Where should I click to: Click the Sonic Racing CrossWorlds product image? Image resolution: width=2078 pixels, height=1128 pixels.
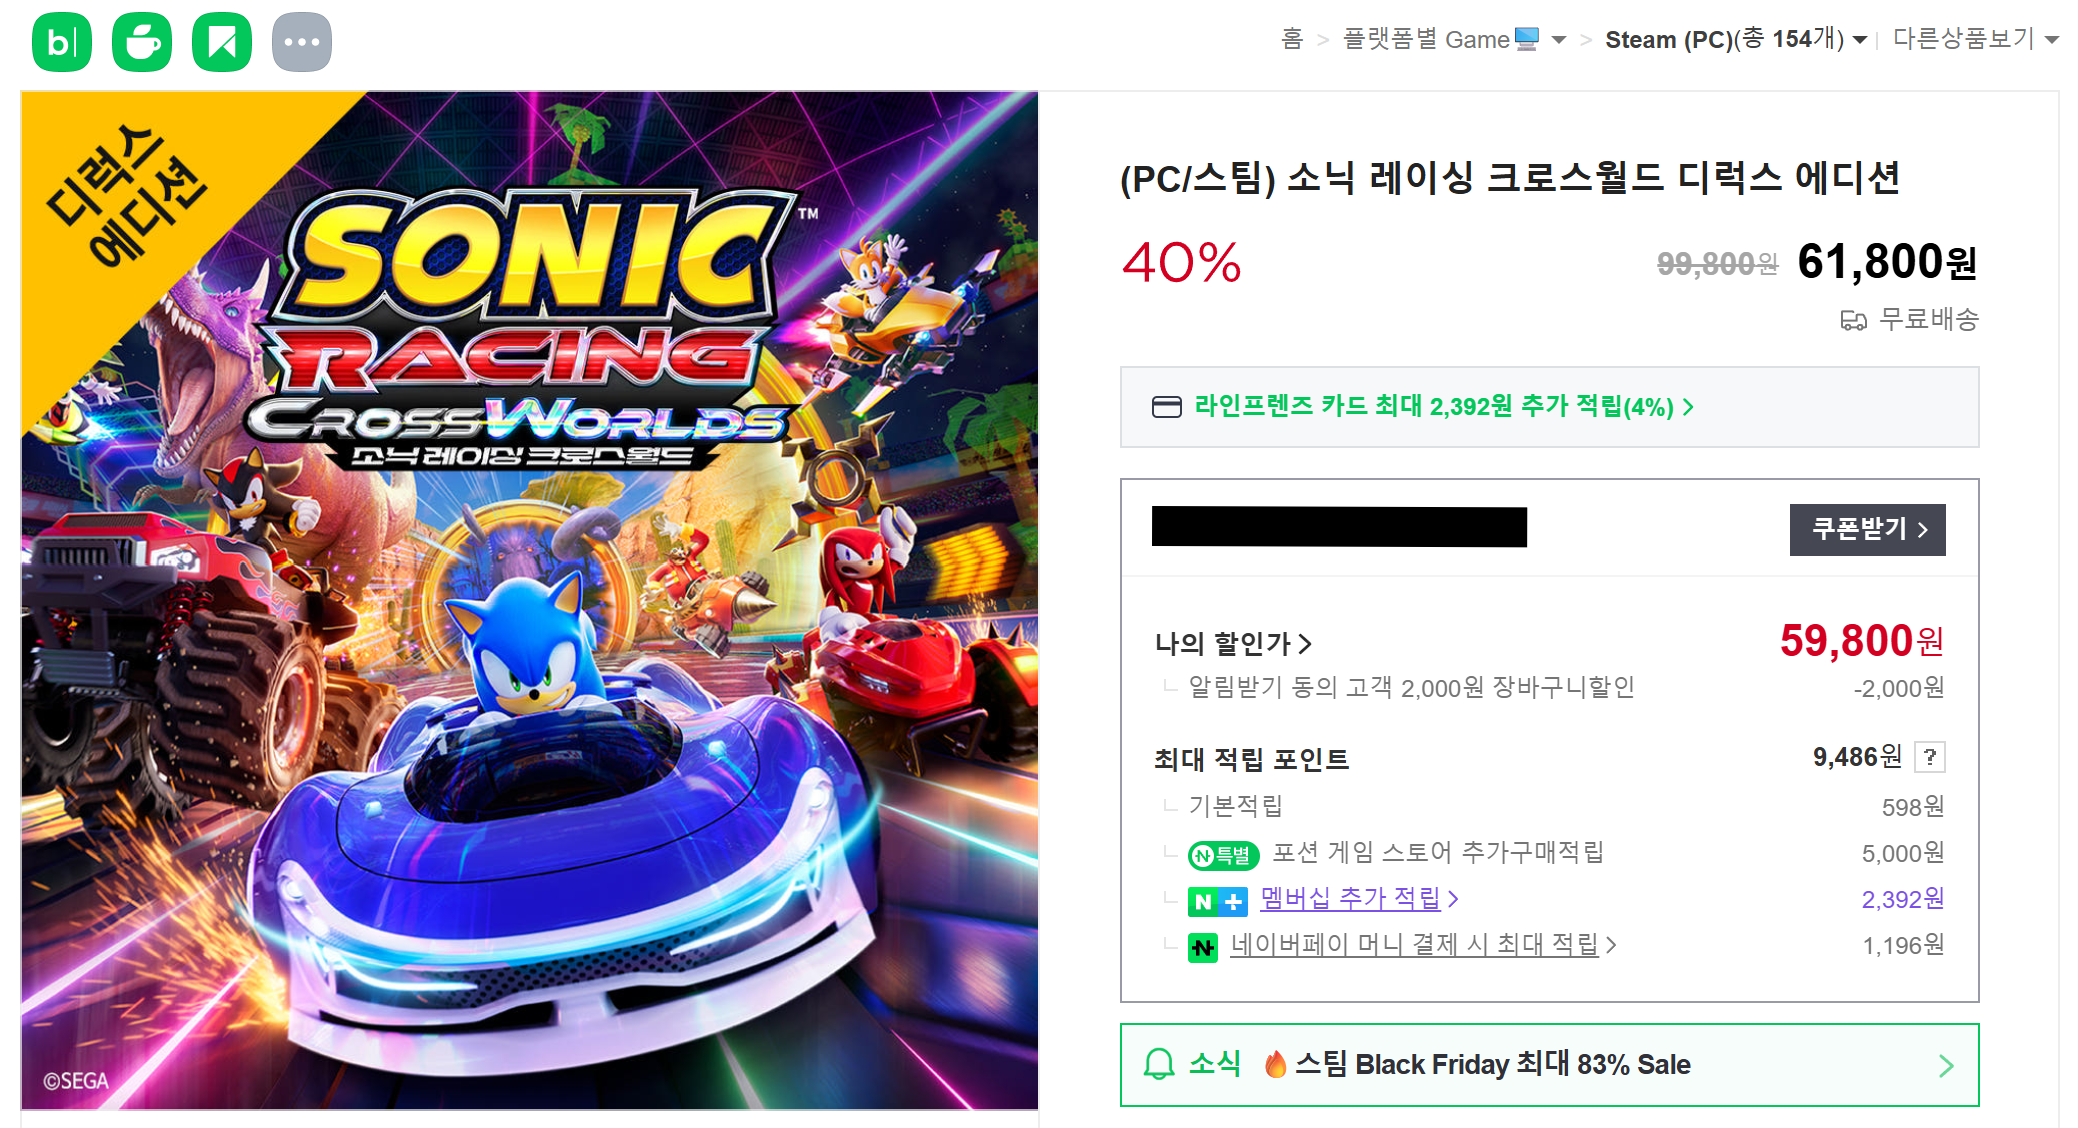point(529,600)
